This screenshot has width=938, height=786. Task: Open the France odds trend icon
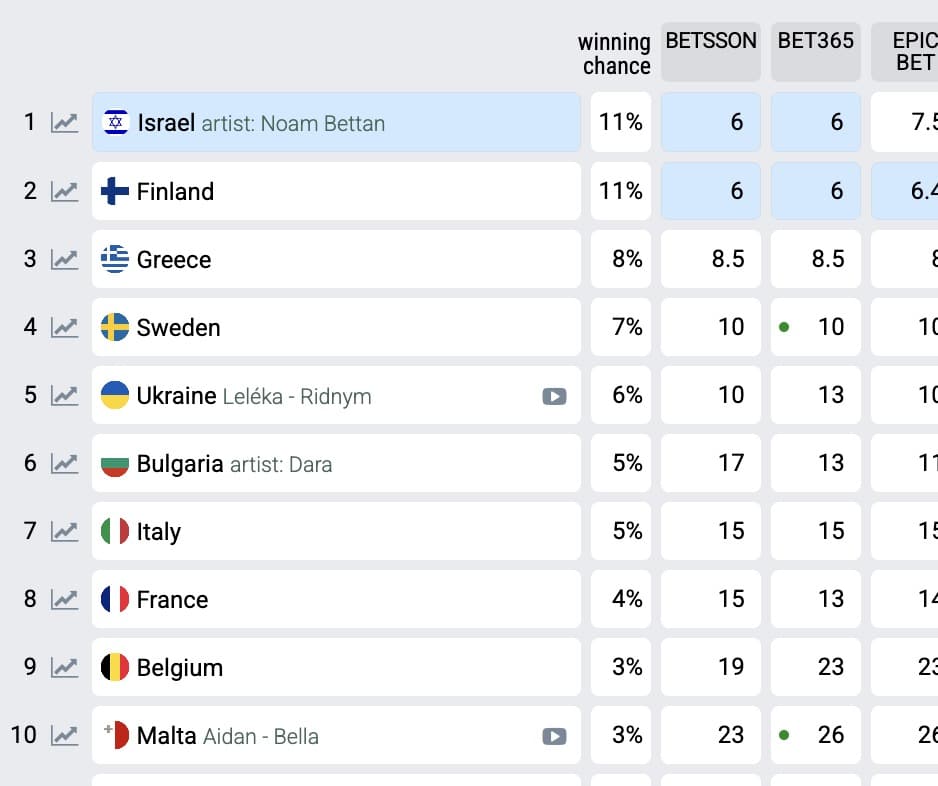point(65,599)
